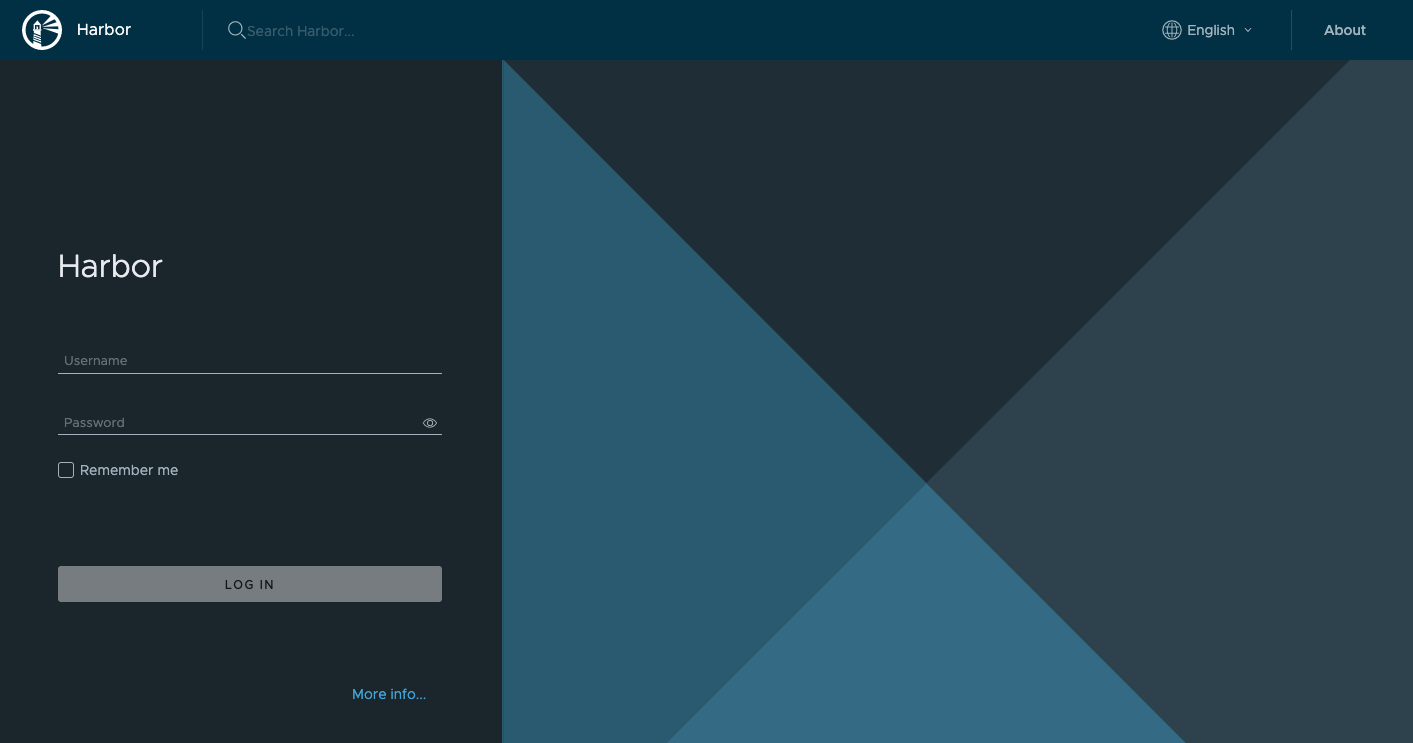Viewport: 1413px width, 743px height.
Task: Hide the password by clicking the eye icon
Action: (429, 422)
